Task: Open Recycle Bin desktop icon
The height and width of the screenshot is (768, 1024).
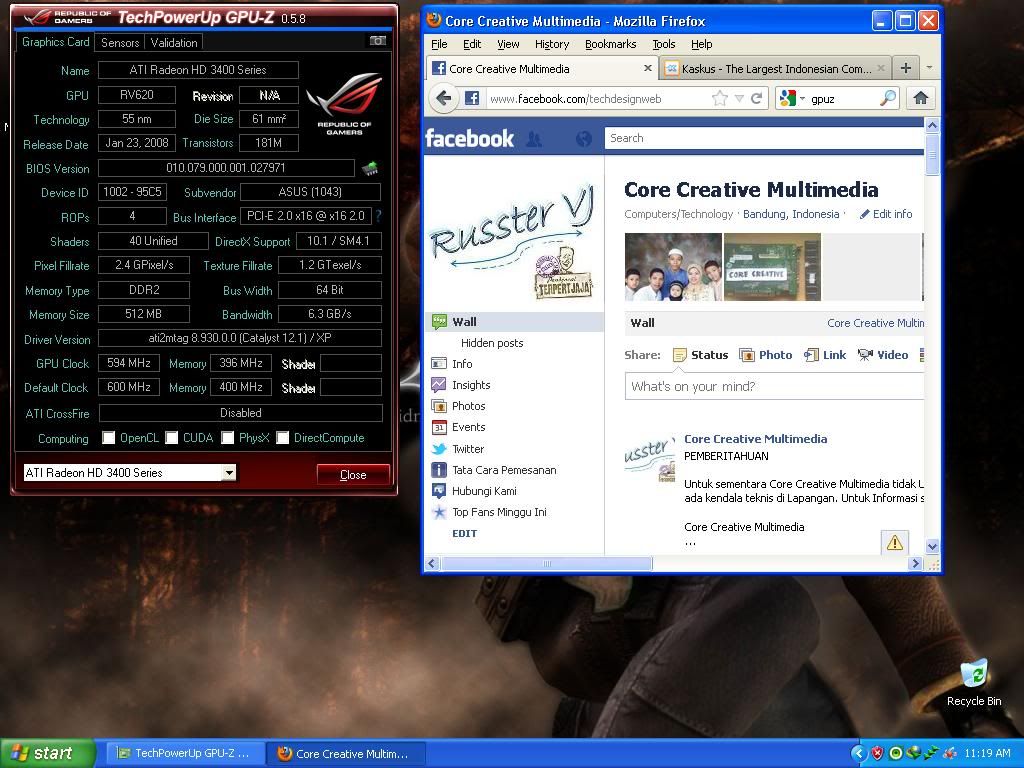Action: point(974,682)
